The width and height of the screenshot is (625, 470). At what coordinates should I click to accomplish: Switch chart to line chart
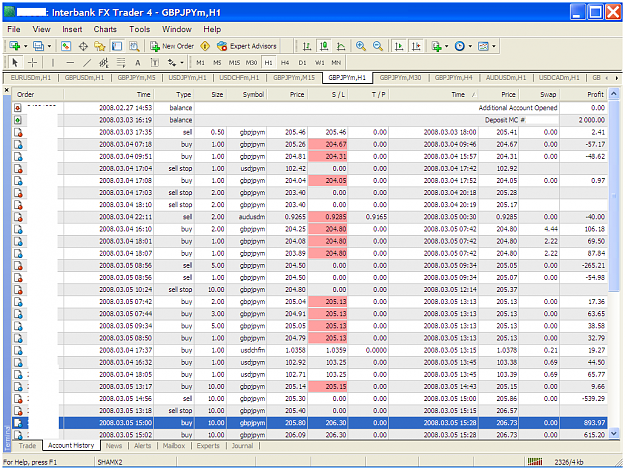[x=341, y=46]
